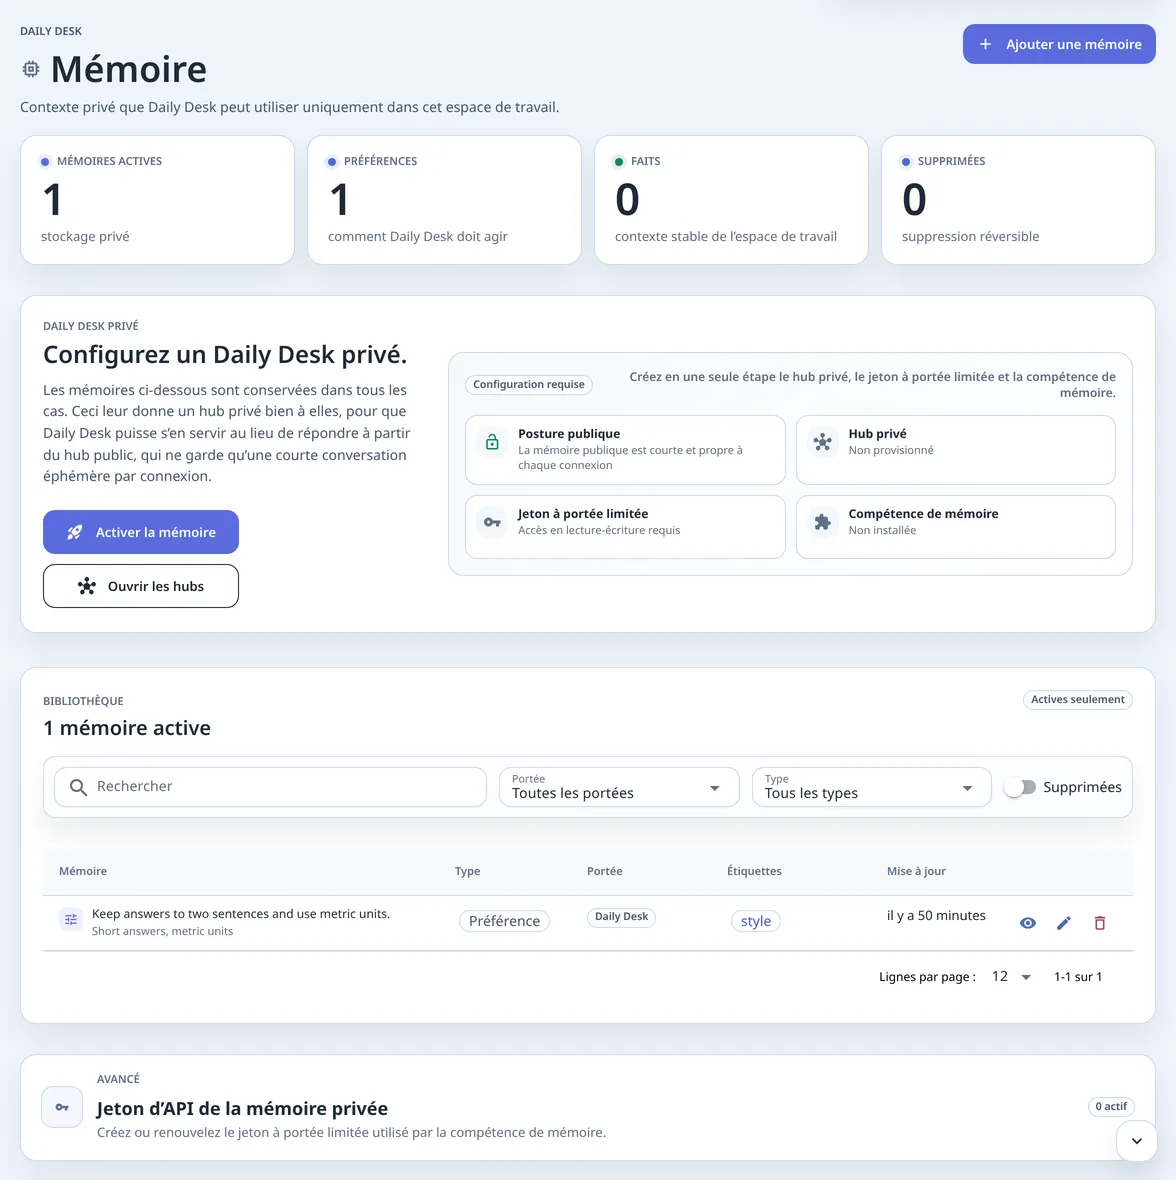
Task: Click the Supprimées stat card
Action: coord(1018,200)
